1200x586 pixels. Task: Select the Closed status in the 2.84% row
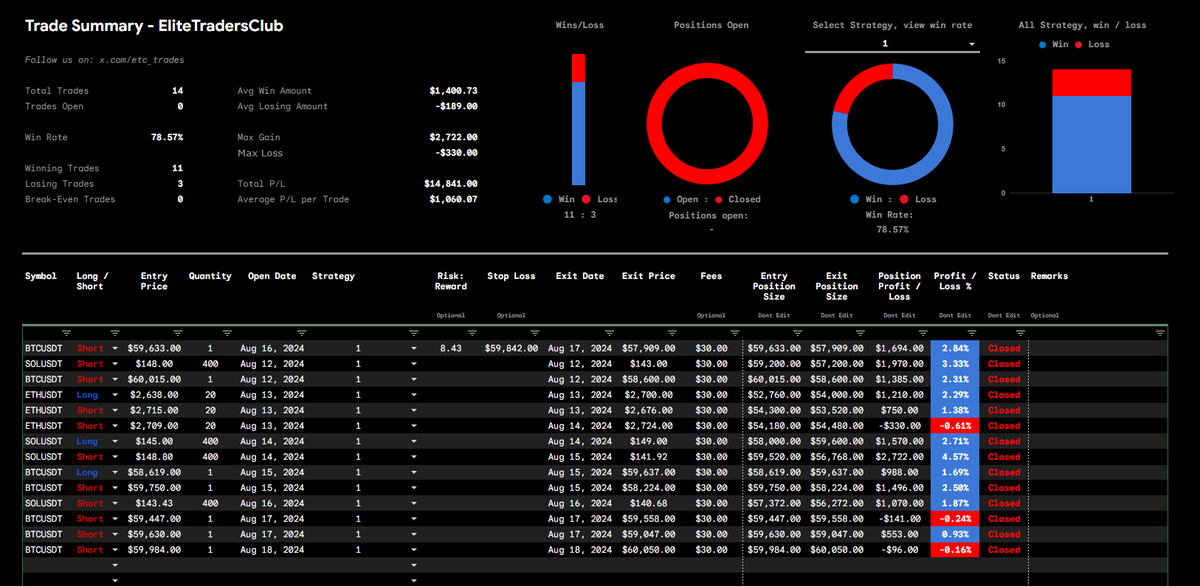(1004, 349)
